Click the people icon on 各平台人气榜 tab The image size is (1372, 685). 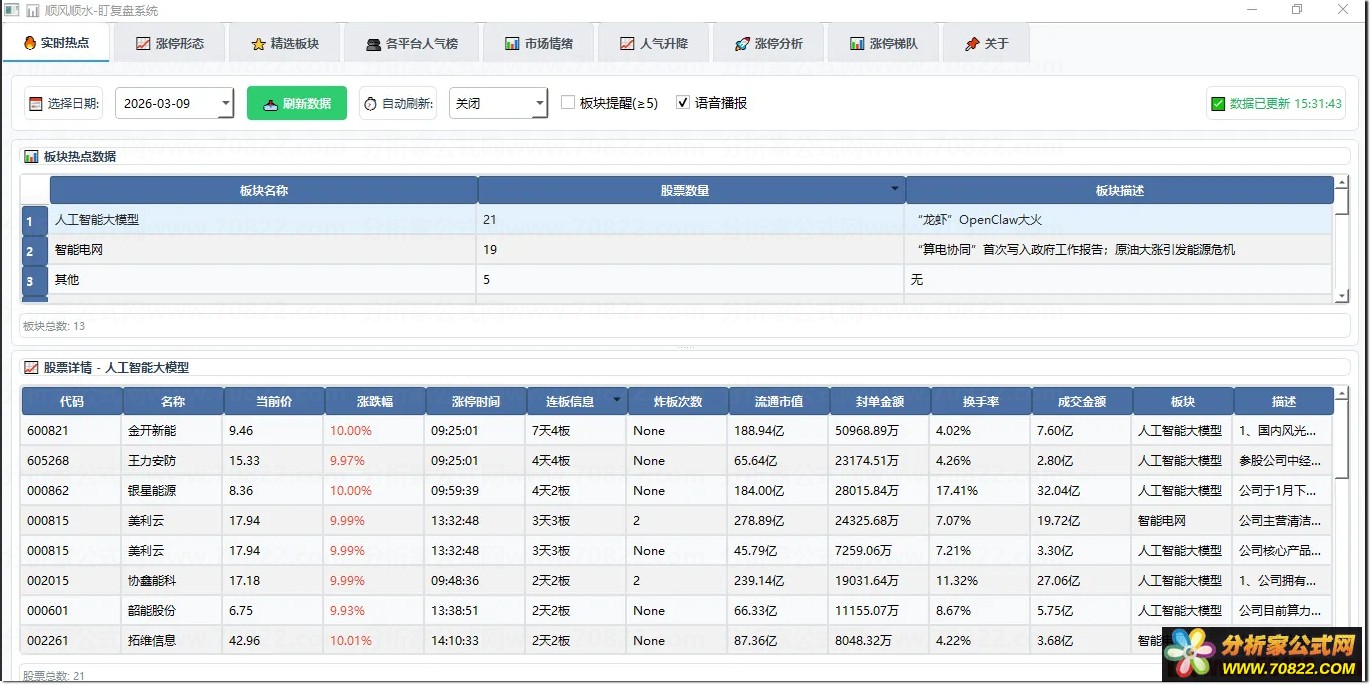tap(373, 44)
